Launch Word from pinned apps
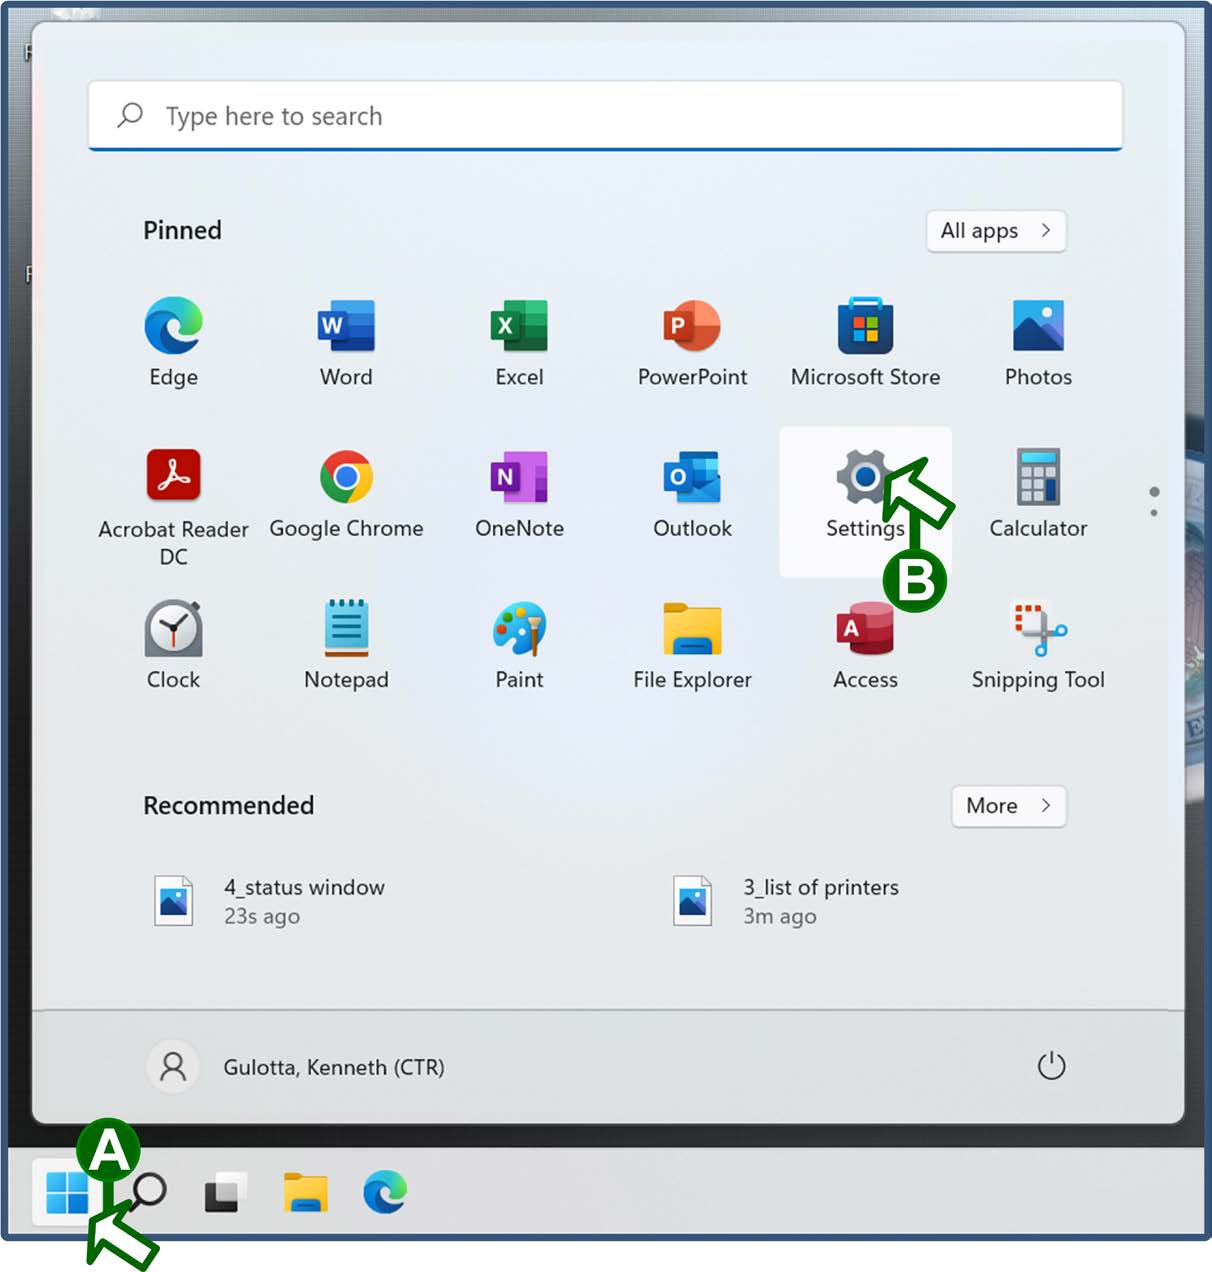This screenshot has width=1212, height=1272. point(346,343)
